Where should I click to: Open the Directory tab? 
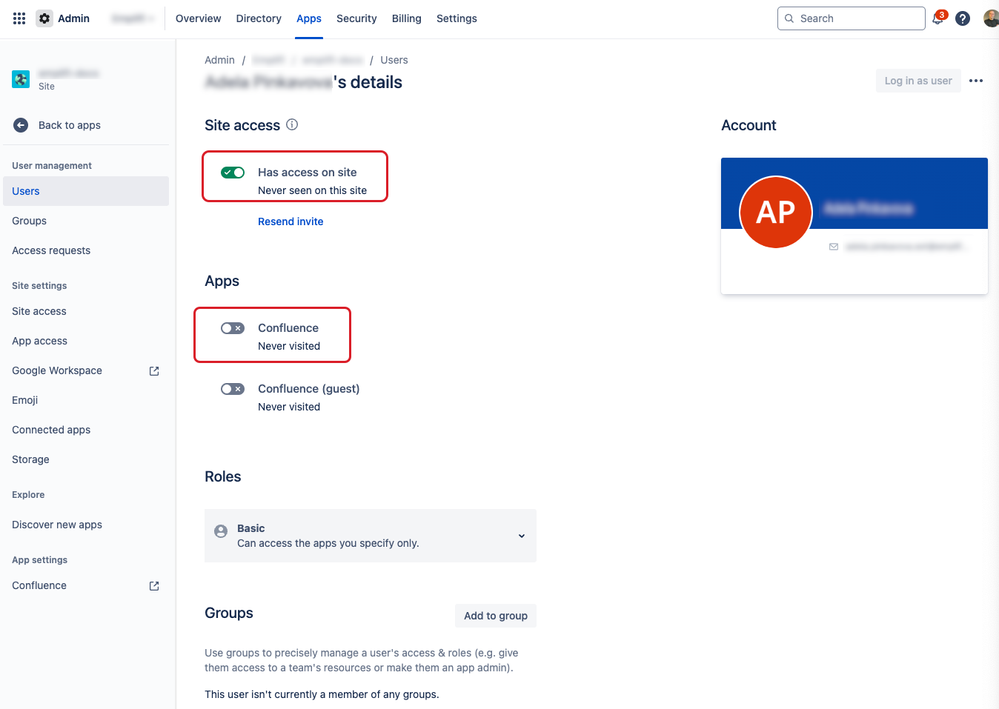pos(258,18)
